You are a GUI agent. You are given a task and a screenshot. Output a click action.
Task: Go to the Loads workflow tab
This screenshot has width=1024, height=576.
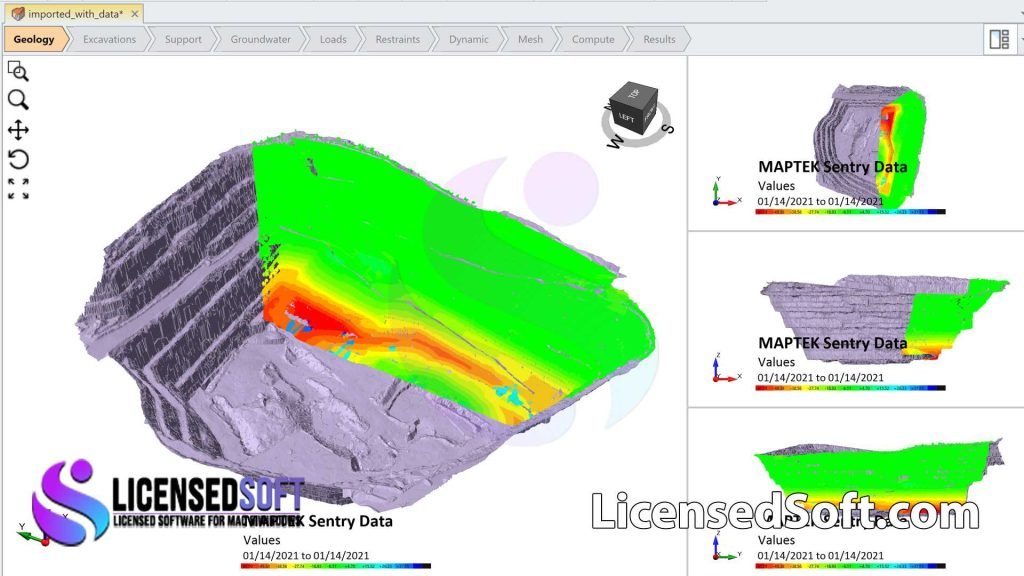[333, 39]
